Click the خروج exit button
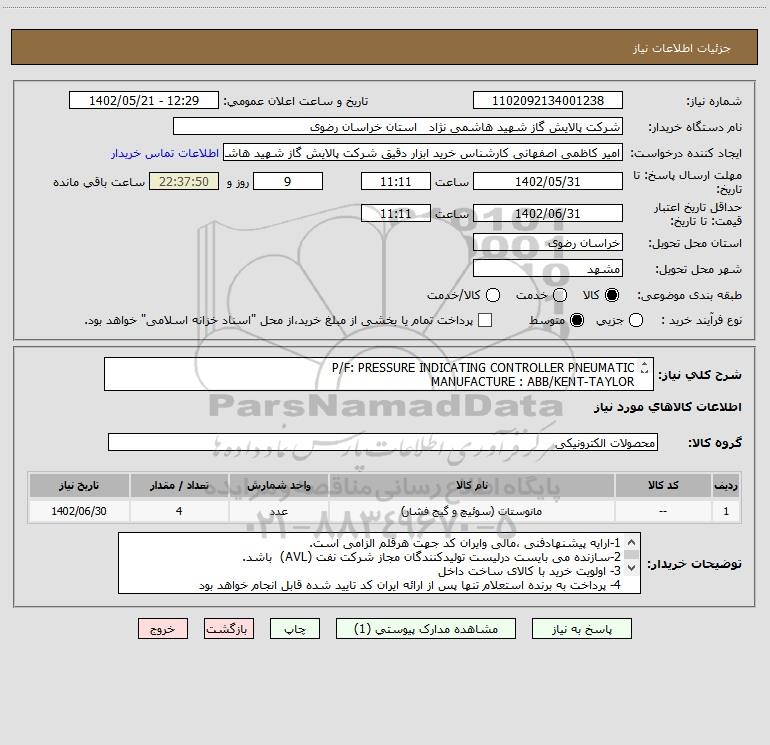Screen dimensions: 770x745 pos(163,629)
